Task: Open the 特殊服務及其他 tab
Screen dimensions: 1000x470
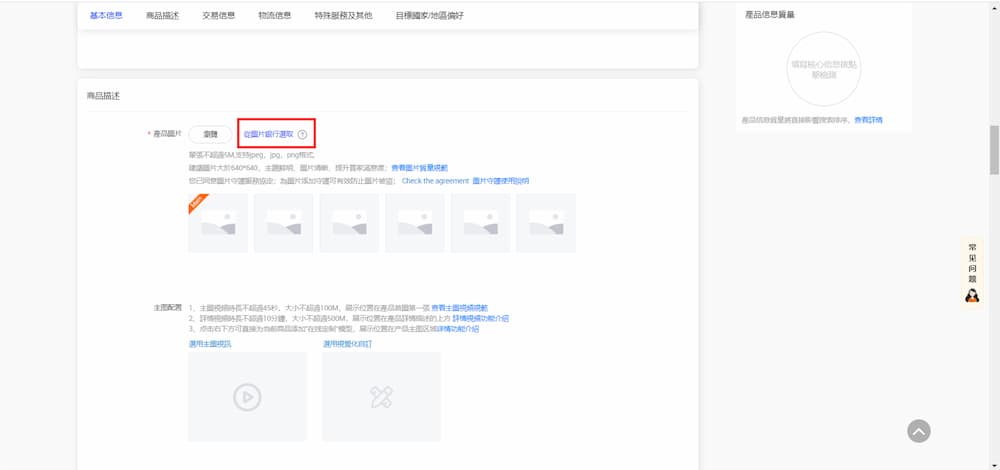Action: coord(343,16)
